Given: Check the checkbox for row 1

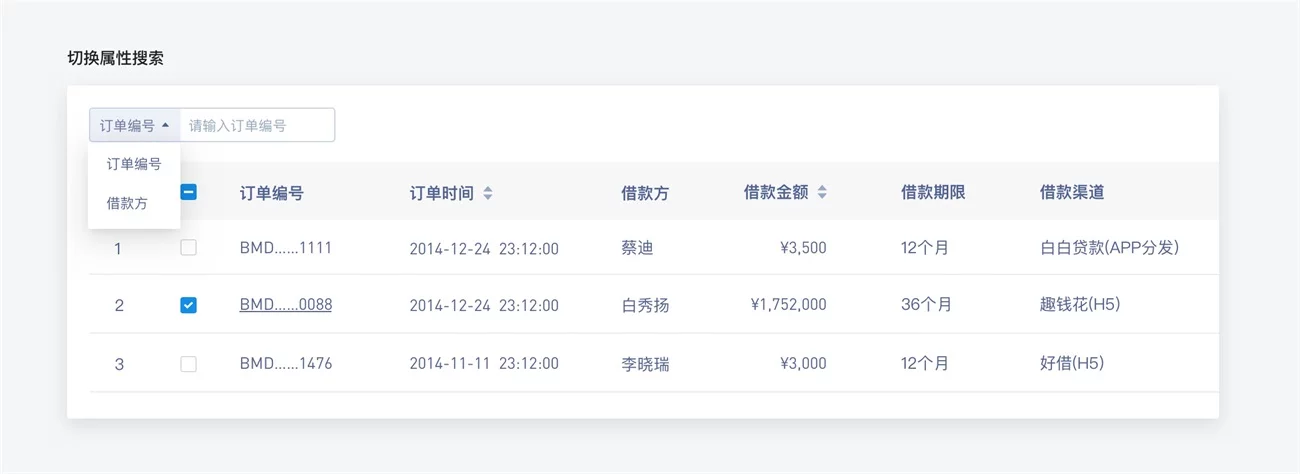Looking at the screenshot, I should coord(188,248).
